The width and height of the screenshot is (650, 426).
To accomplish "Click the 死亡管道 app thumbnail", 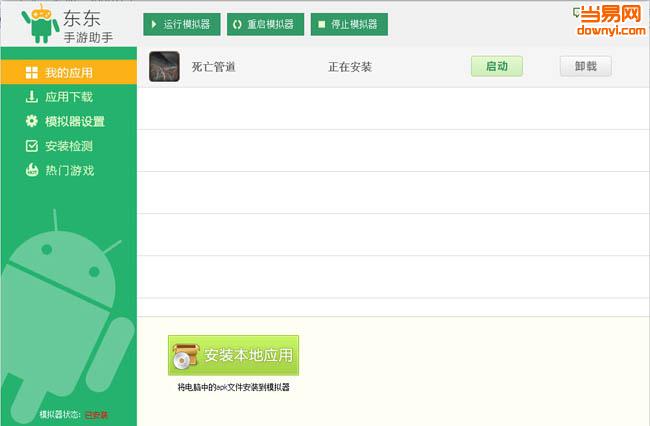I will (x=164, y=66).
